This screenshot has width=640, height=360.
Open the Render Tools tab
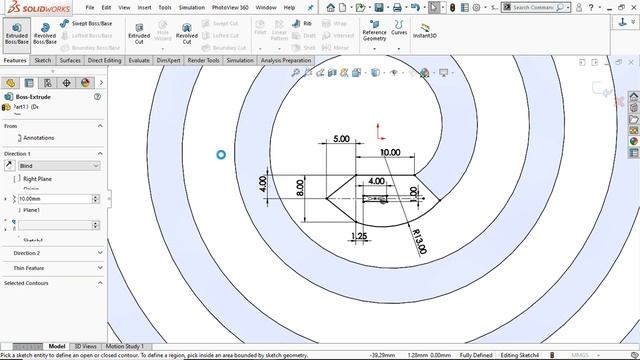pyautogui.click(x=203, y=60)
